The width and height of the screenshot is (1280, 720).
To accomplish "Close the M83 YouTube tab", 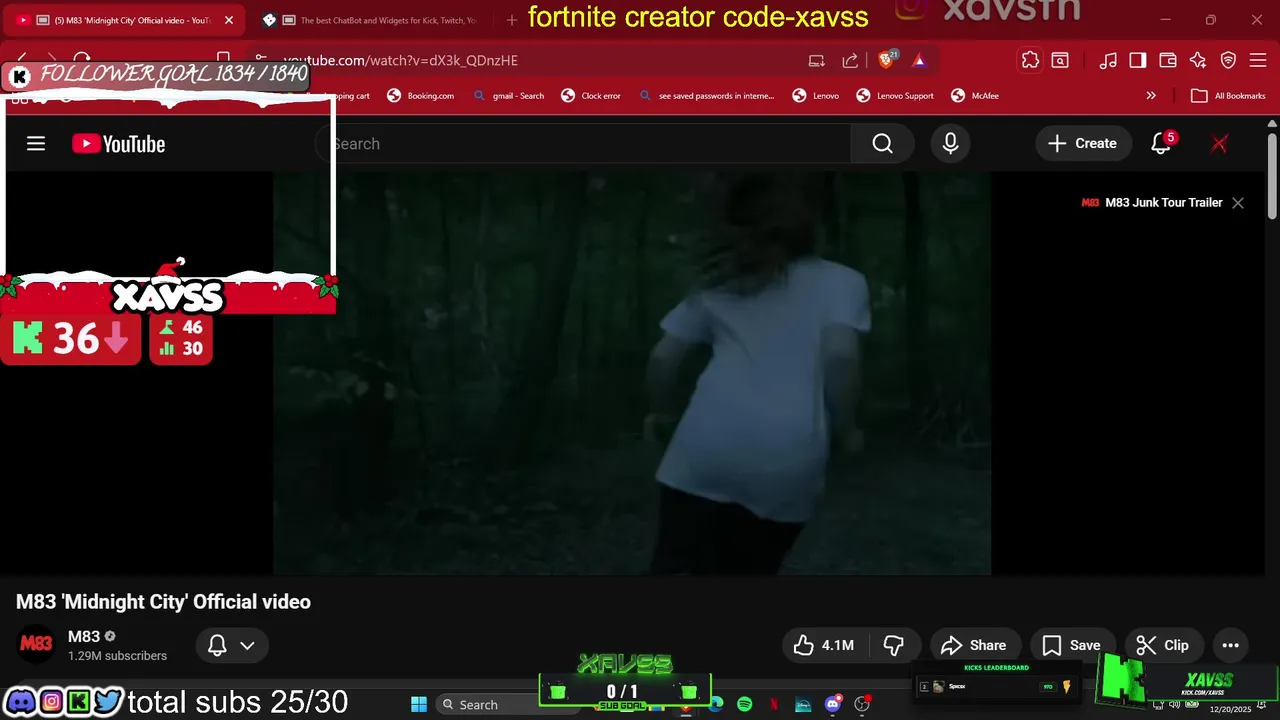I will pos(228,20).
